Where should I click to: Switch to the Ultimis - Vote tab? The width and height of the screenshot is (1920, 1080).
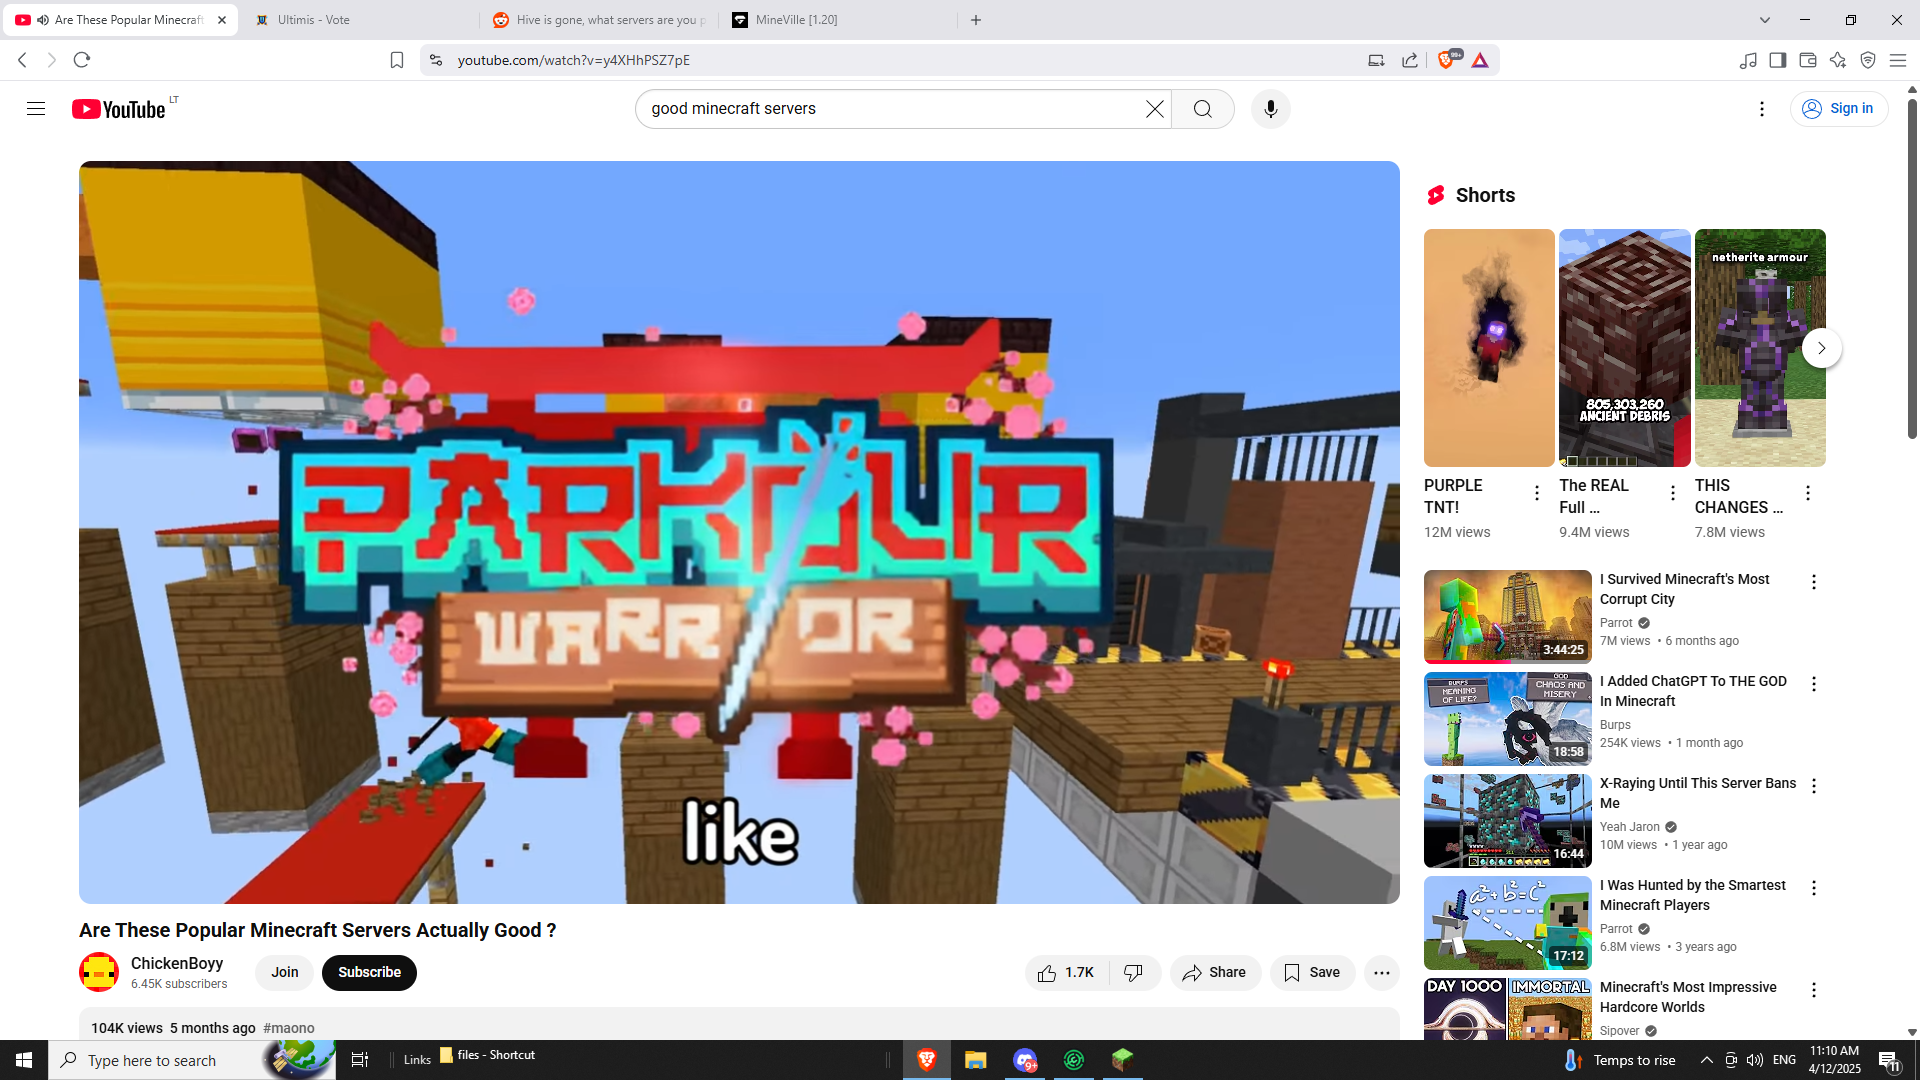click(x=313, y=20)
